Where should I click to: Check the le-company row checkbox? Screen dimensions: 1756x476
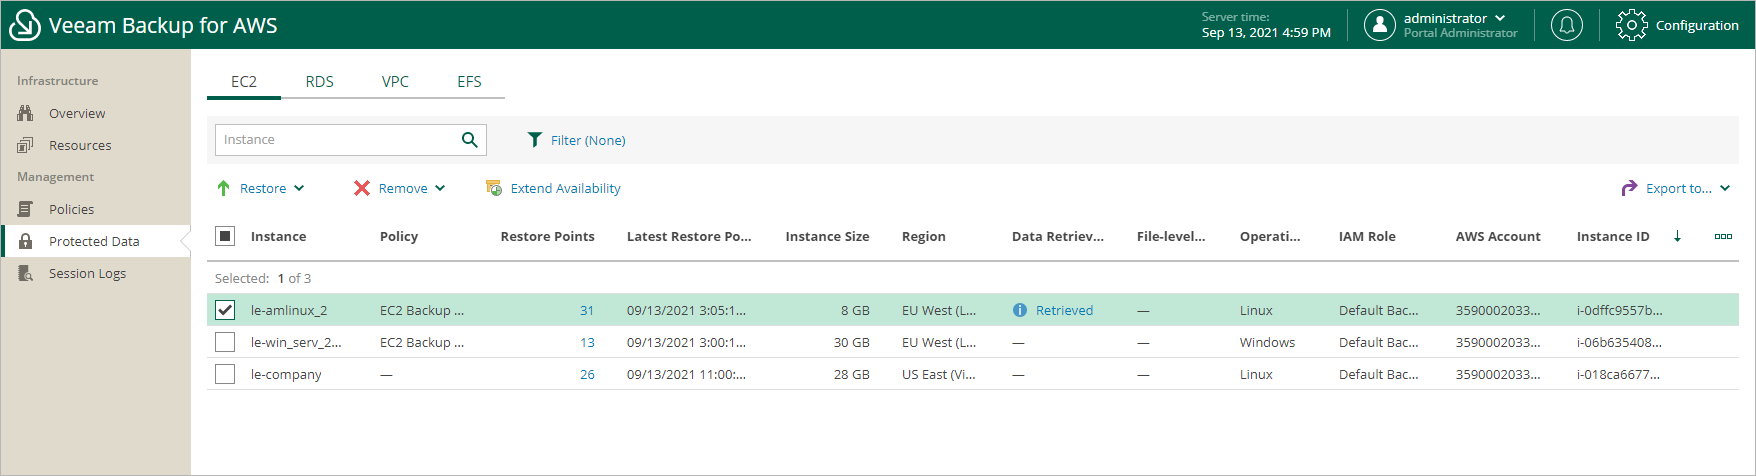point(225,374)
